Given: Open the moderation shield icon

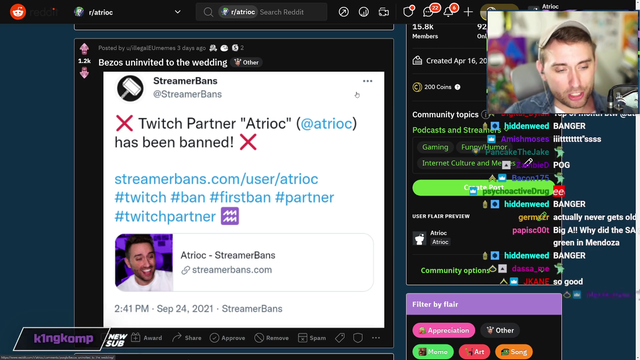Looking at the screenshot, I should [x=408, y=12].
